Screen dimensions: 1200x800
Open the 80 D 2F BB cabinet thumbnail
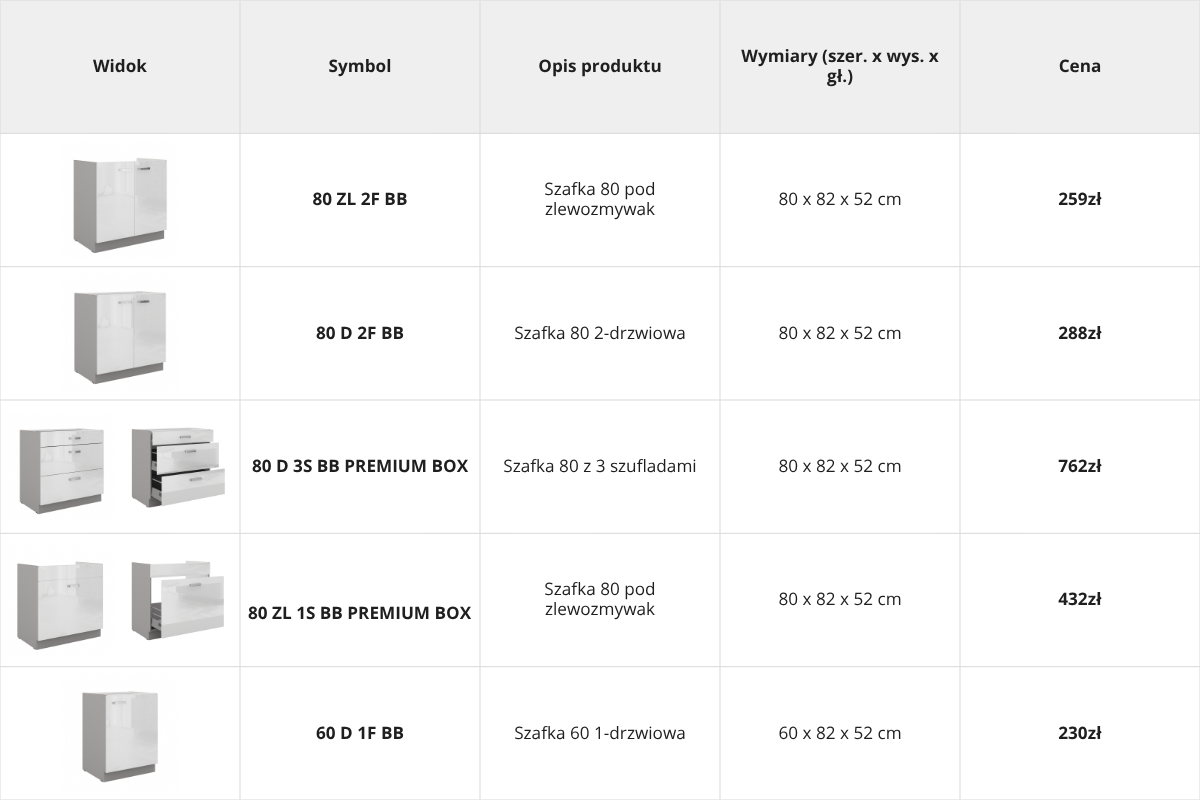point(120,337)
